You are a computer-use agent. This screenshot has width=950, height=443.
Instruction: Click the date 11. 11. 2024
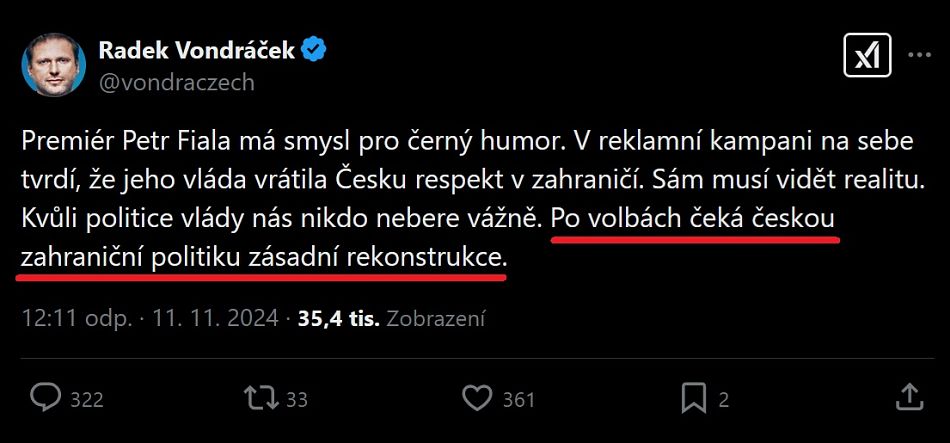[x=216, y=318]
